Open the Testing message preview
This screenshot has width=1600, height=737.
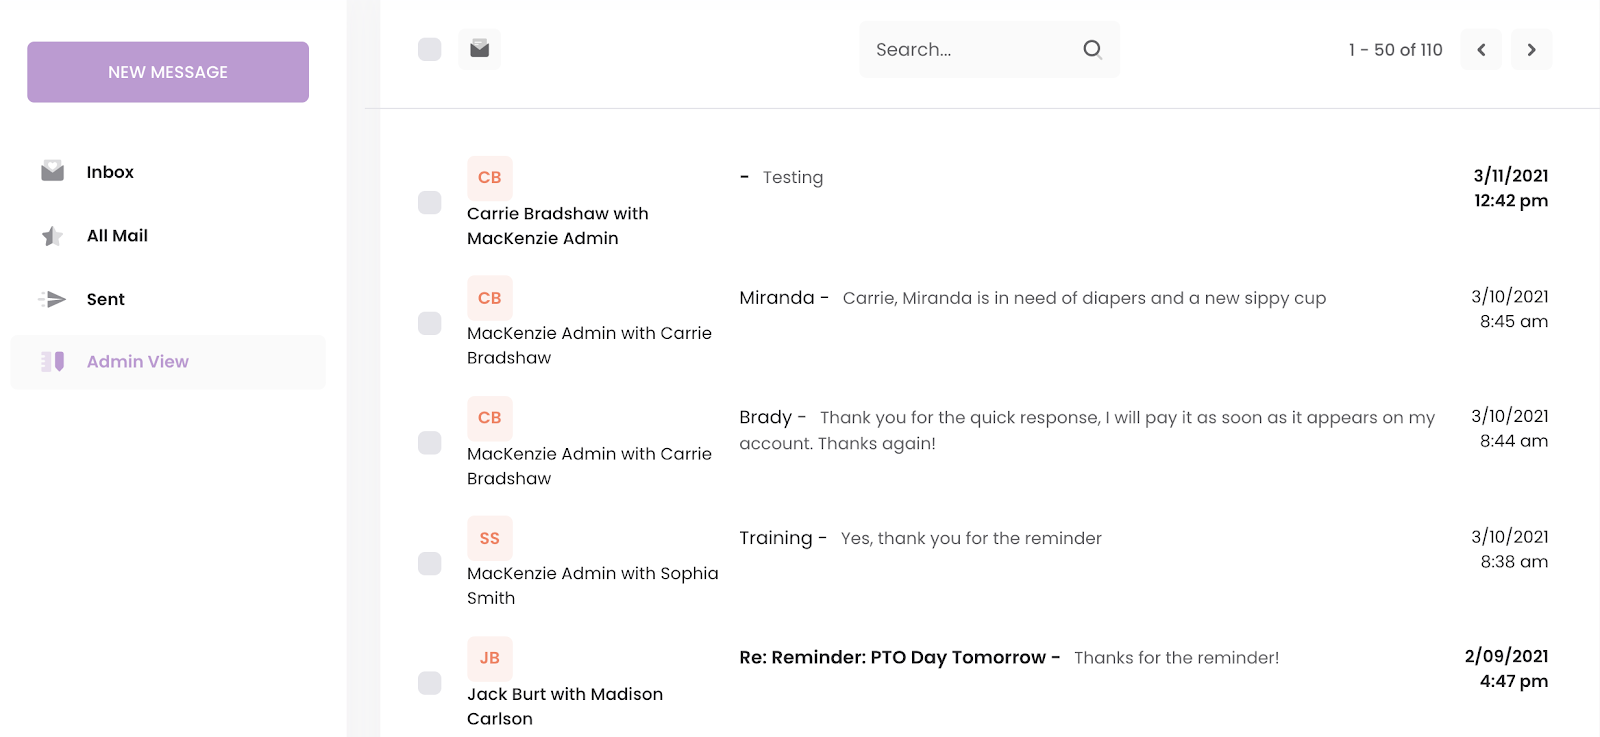(793, 178)
